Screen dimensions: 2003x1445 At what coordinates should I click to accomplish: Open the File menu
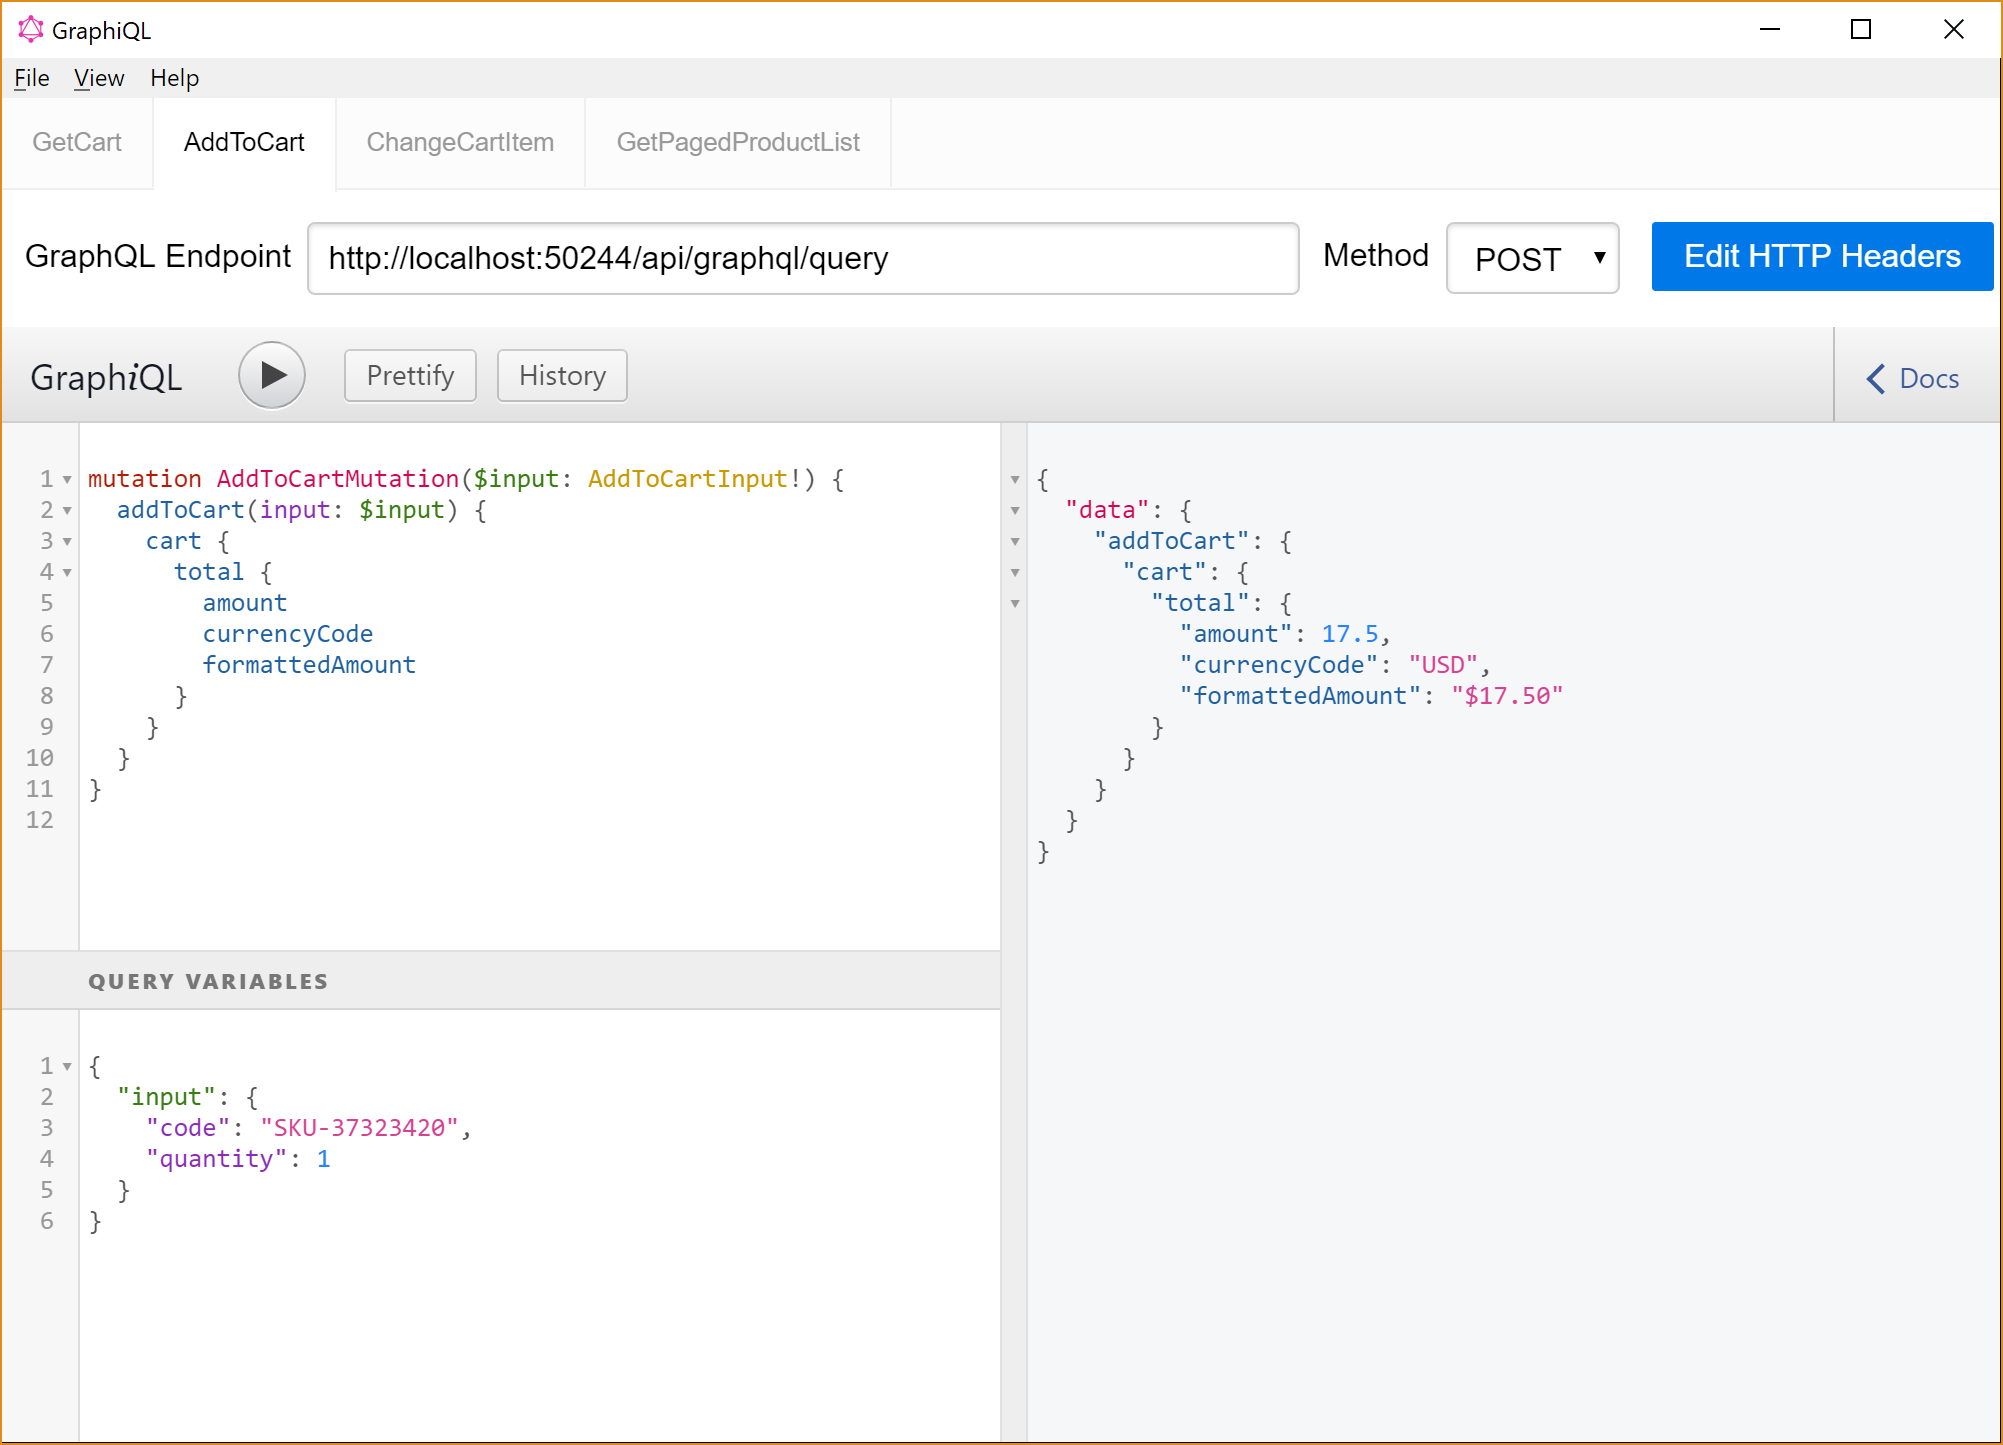31,78
